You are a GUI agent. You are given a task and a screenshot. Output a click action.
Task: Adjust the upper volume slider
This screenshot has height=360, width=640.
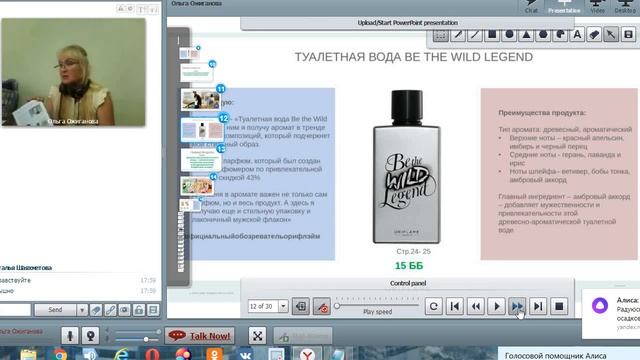point(138,331)
